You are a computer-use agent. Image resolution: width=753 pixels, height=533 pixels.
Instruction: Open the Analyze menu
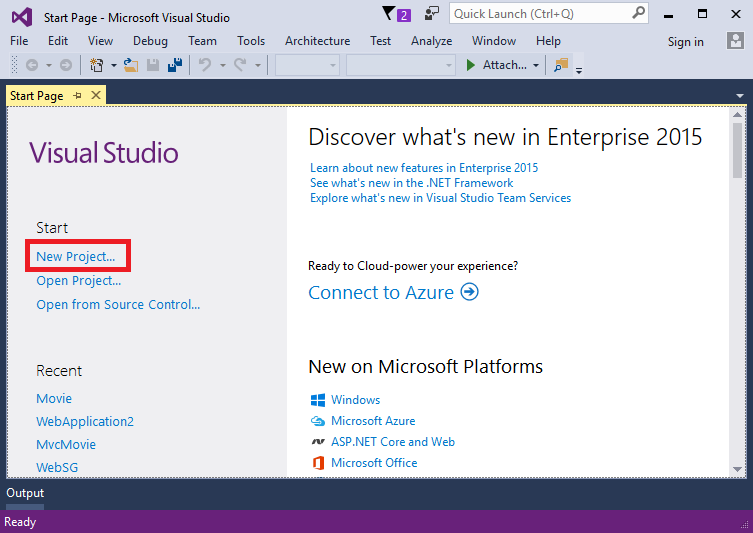(431, 41)
